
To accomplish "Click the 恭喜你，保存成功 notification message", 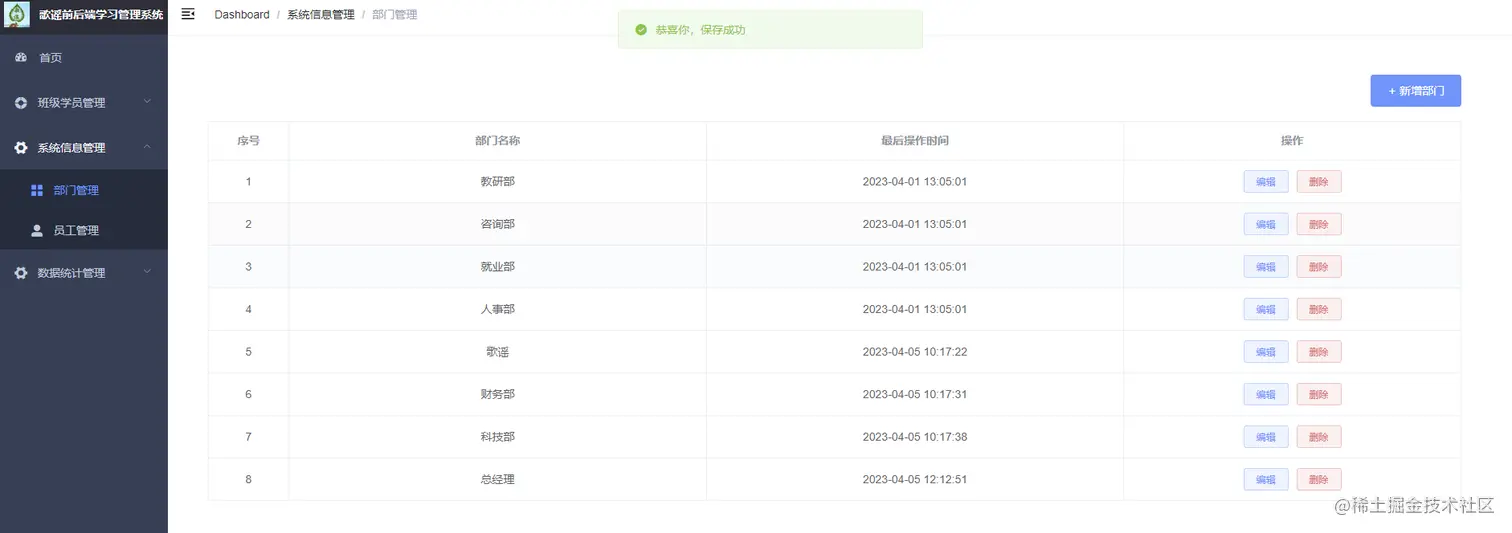I will [700, 30].
